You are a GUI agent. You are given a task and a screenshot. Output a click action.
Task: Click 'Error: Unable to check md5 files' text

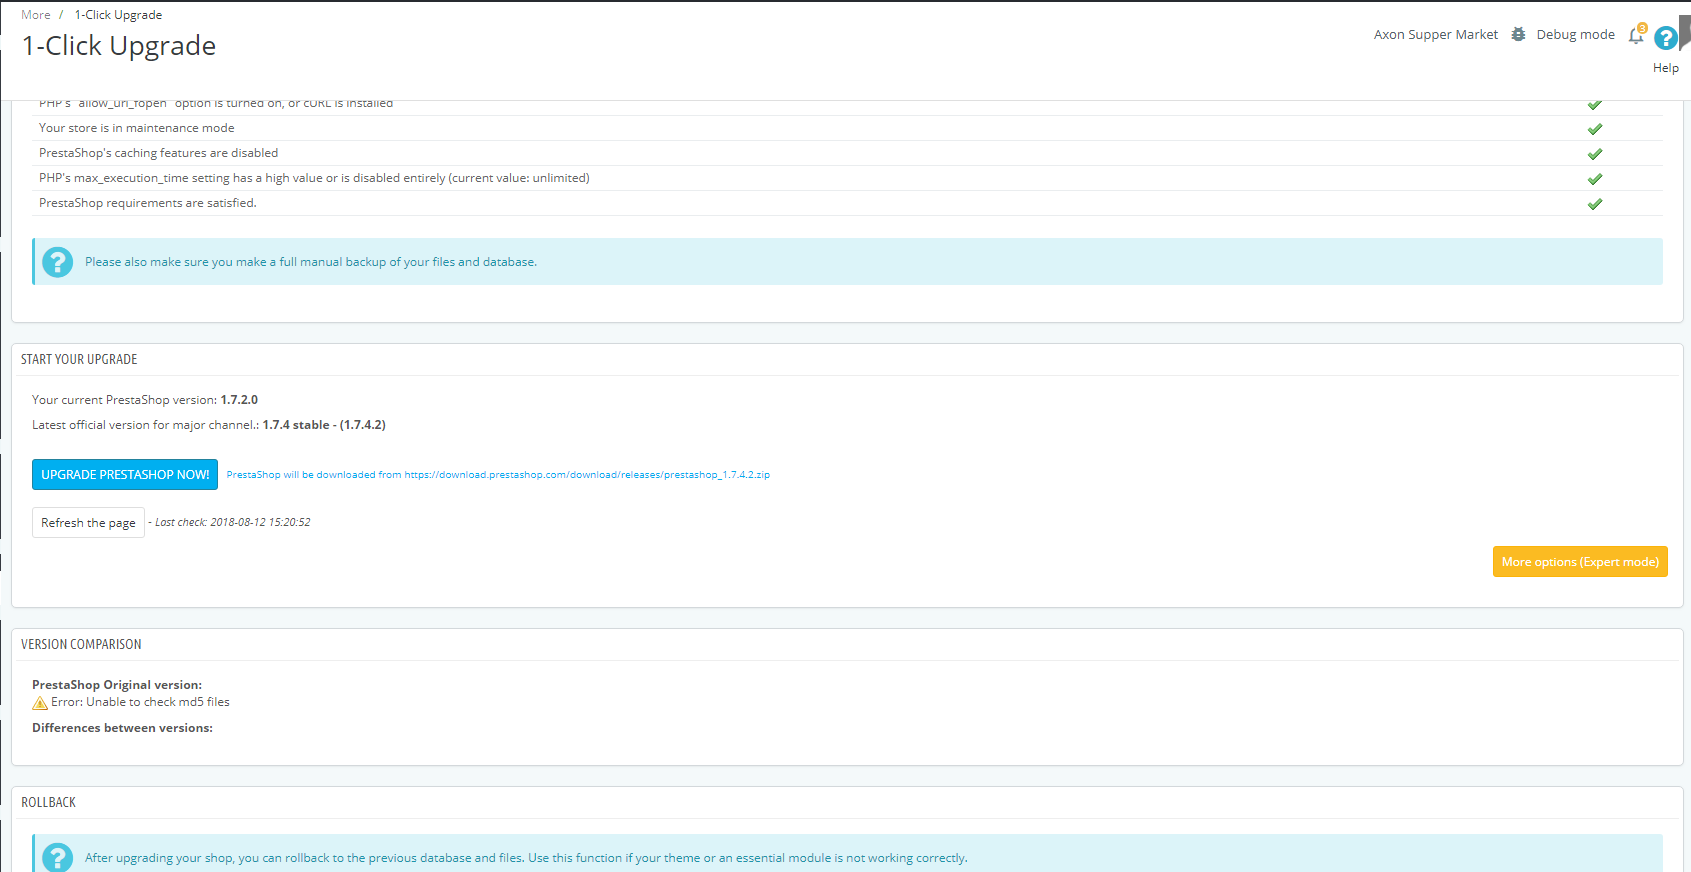pyautogui.click(x=141, y=702)
